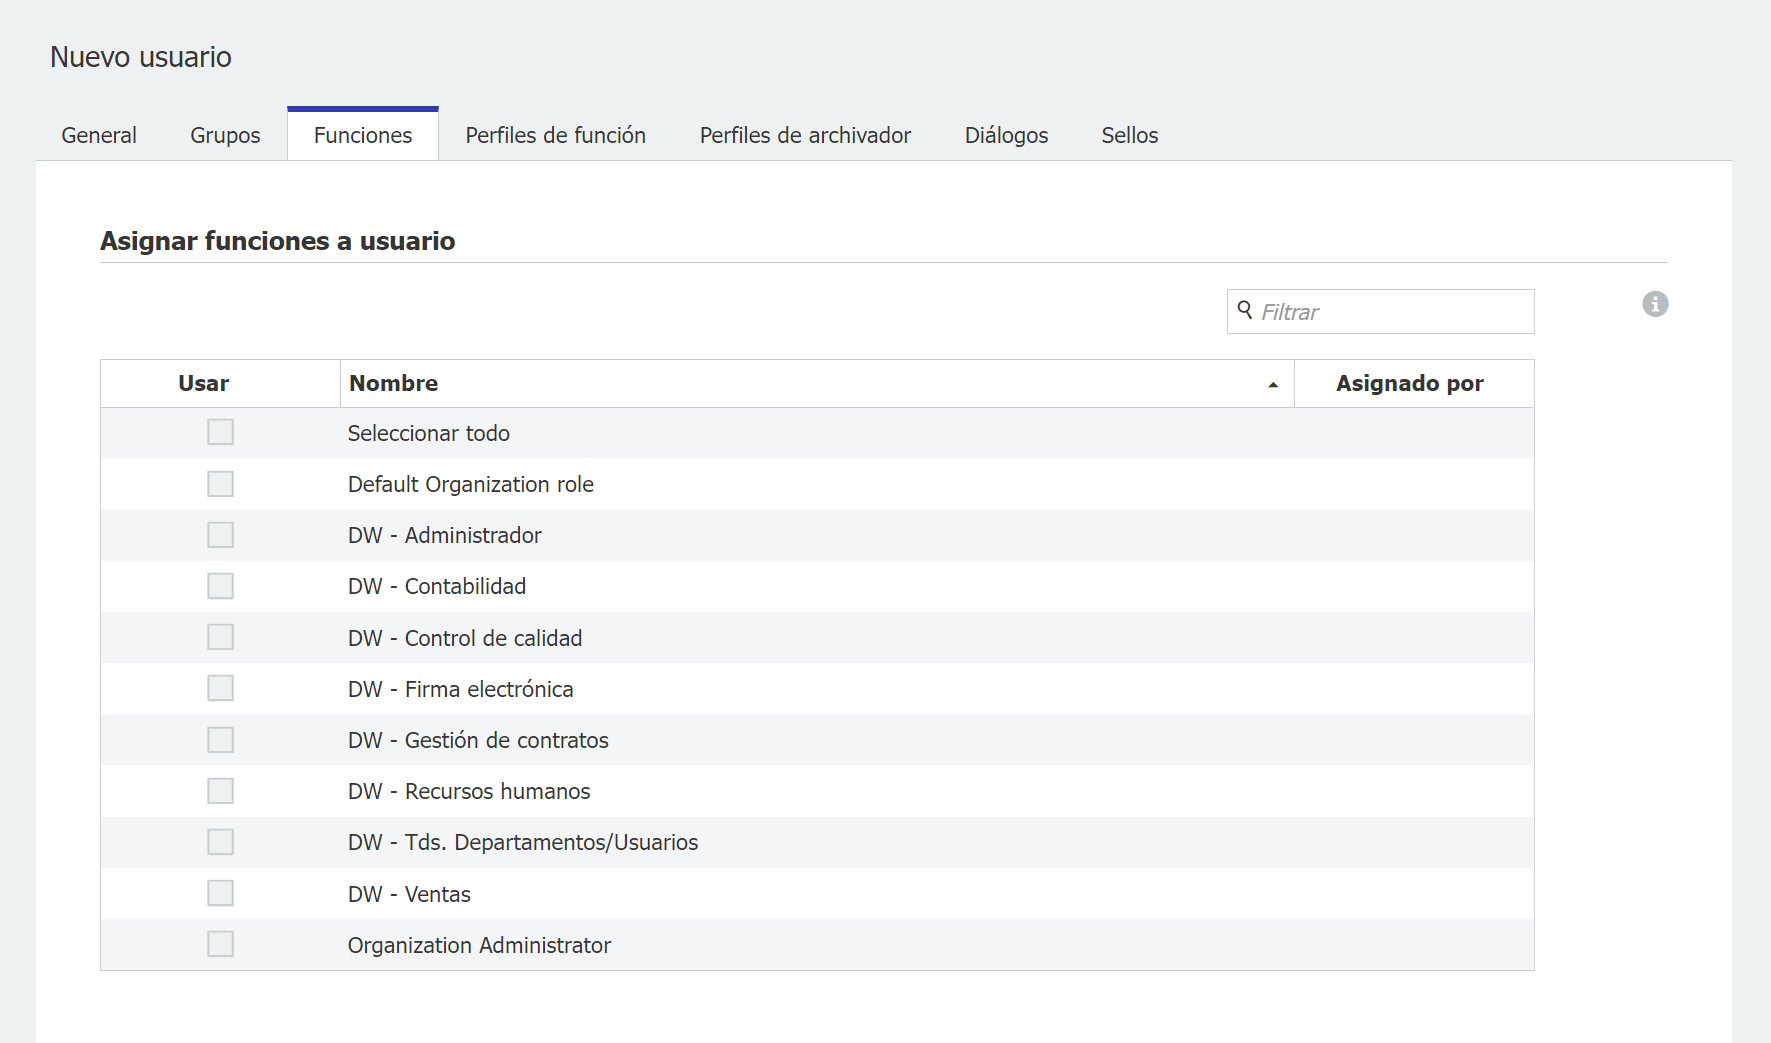Viewport: 1771px width, 1043px height.
Task: Switch to the General tab
Action: pyautogui.click(x=99, y=135)
